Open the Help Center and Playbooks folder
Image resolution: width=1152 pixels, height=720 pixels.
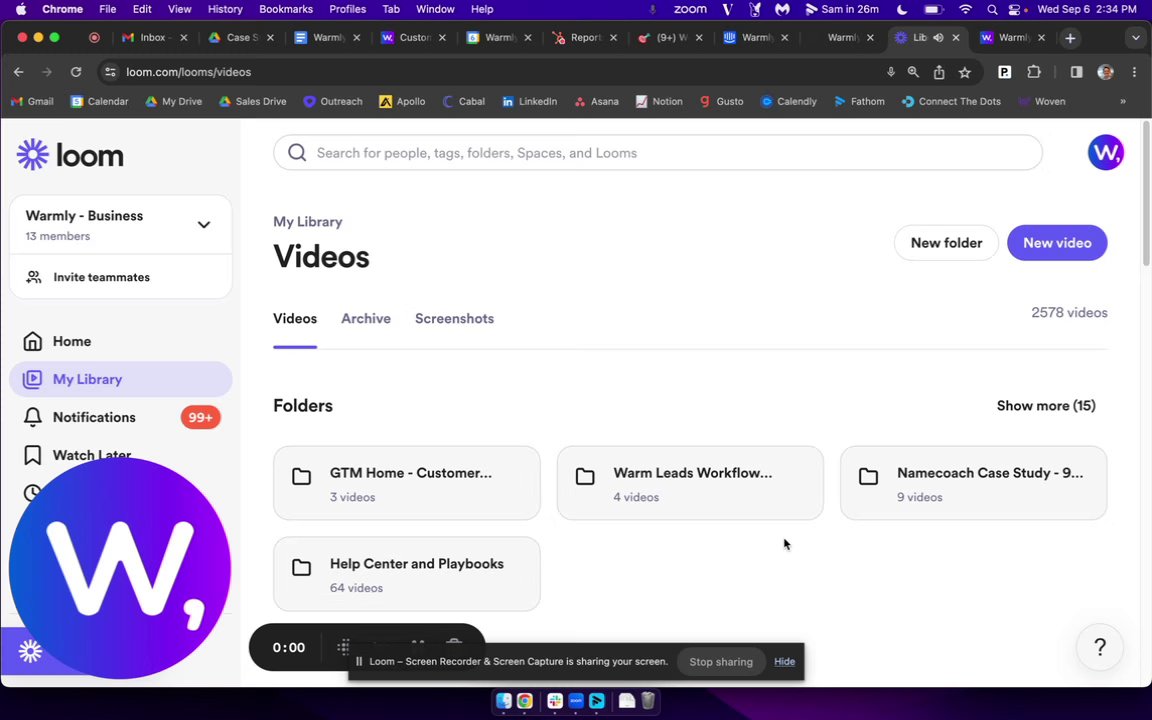[x=406, y=574]
